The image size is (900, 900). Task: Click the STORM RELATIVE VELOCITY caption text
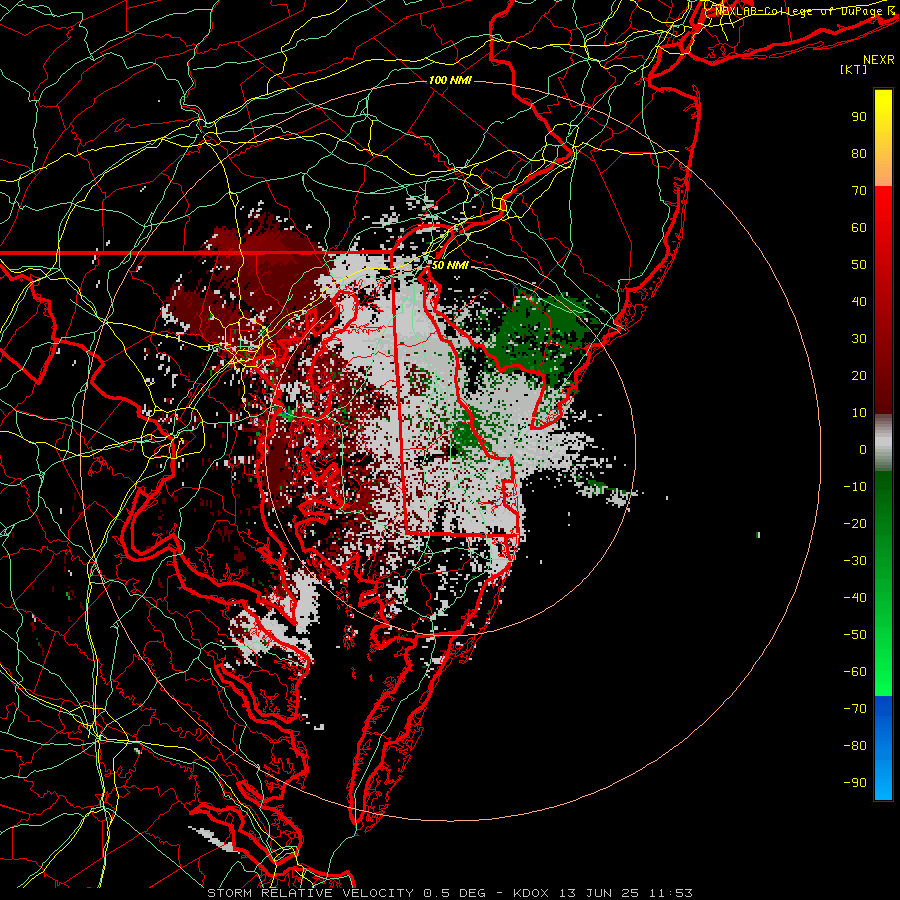[x=310, y=893]
